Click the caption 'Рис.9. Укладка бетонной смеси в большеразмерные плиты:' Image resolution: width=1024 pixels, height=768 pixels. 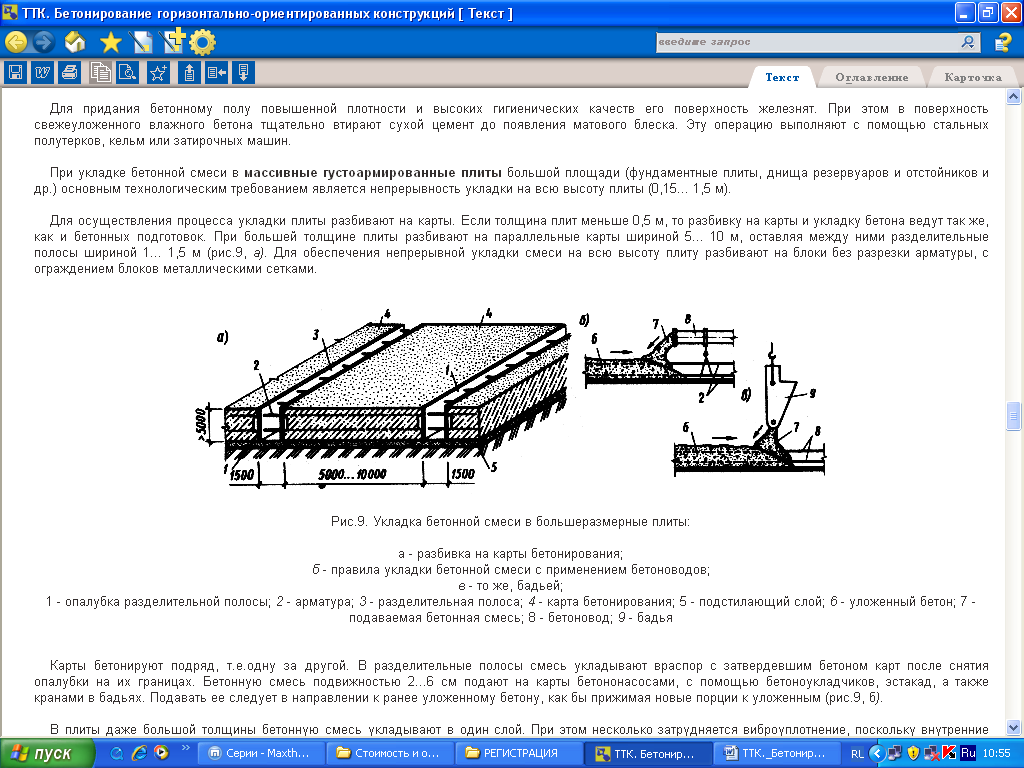[510, 522]
